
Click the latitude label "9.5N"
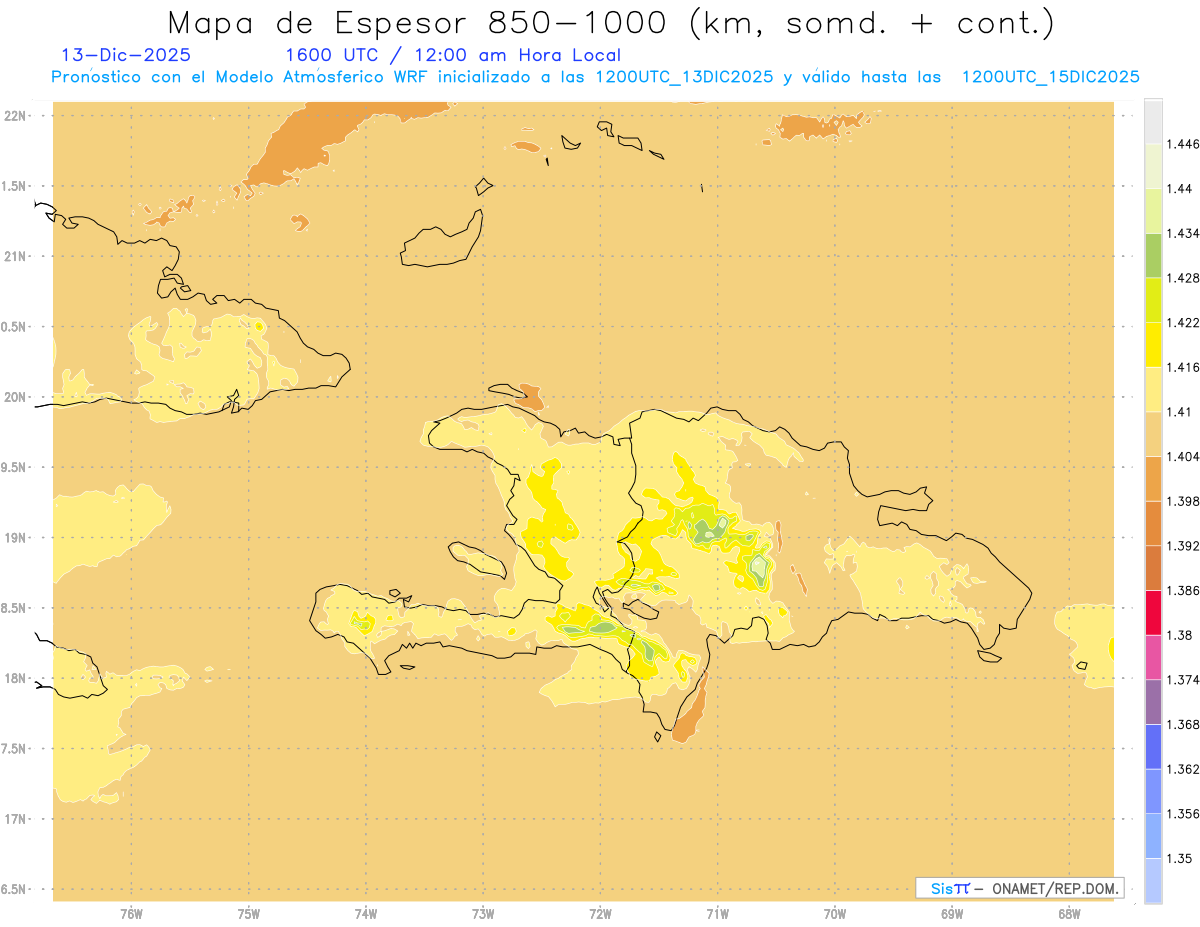(14, 467)
